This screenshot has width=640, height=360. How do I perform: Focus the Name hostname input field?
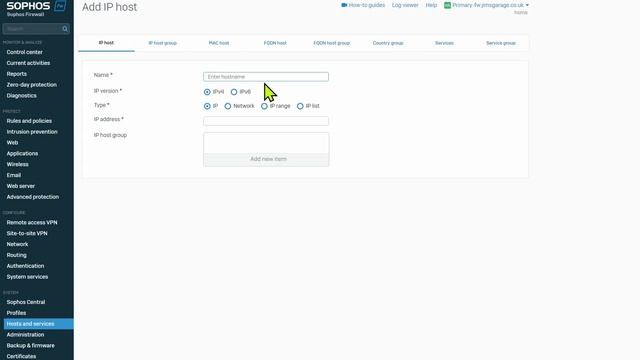266,77
